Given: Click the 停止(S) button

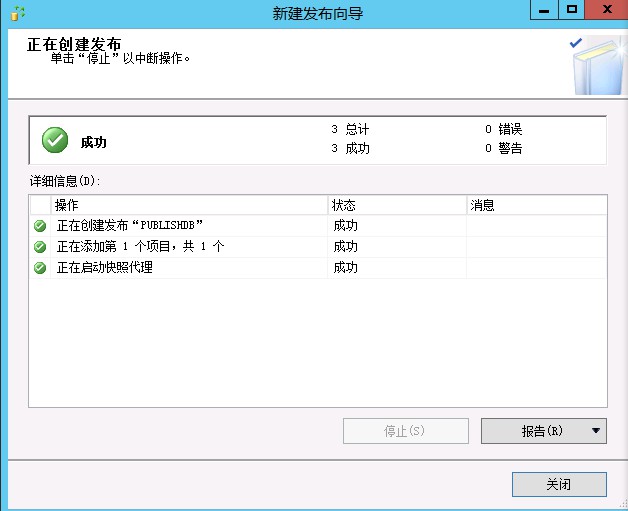Looking at the screenshot, I should pyautogui.click(x=405, y=431).
